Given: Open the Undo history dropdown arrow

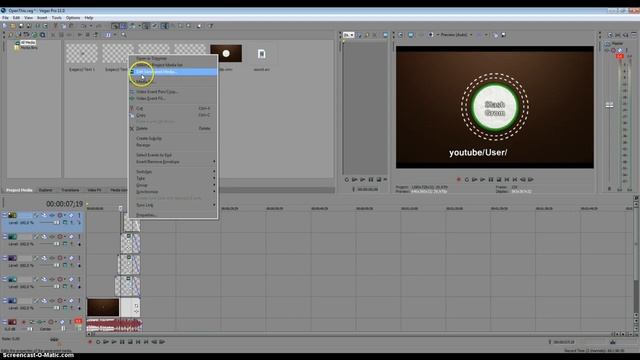Looking at the screenshot, I should pyautogui.click(x=91, y=26).
